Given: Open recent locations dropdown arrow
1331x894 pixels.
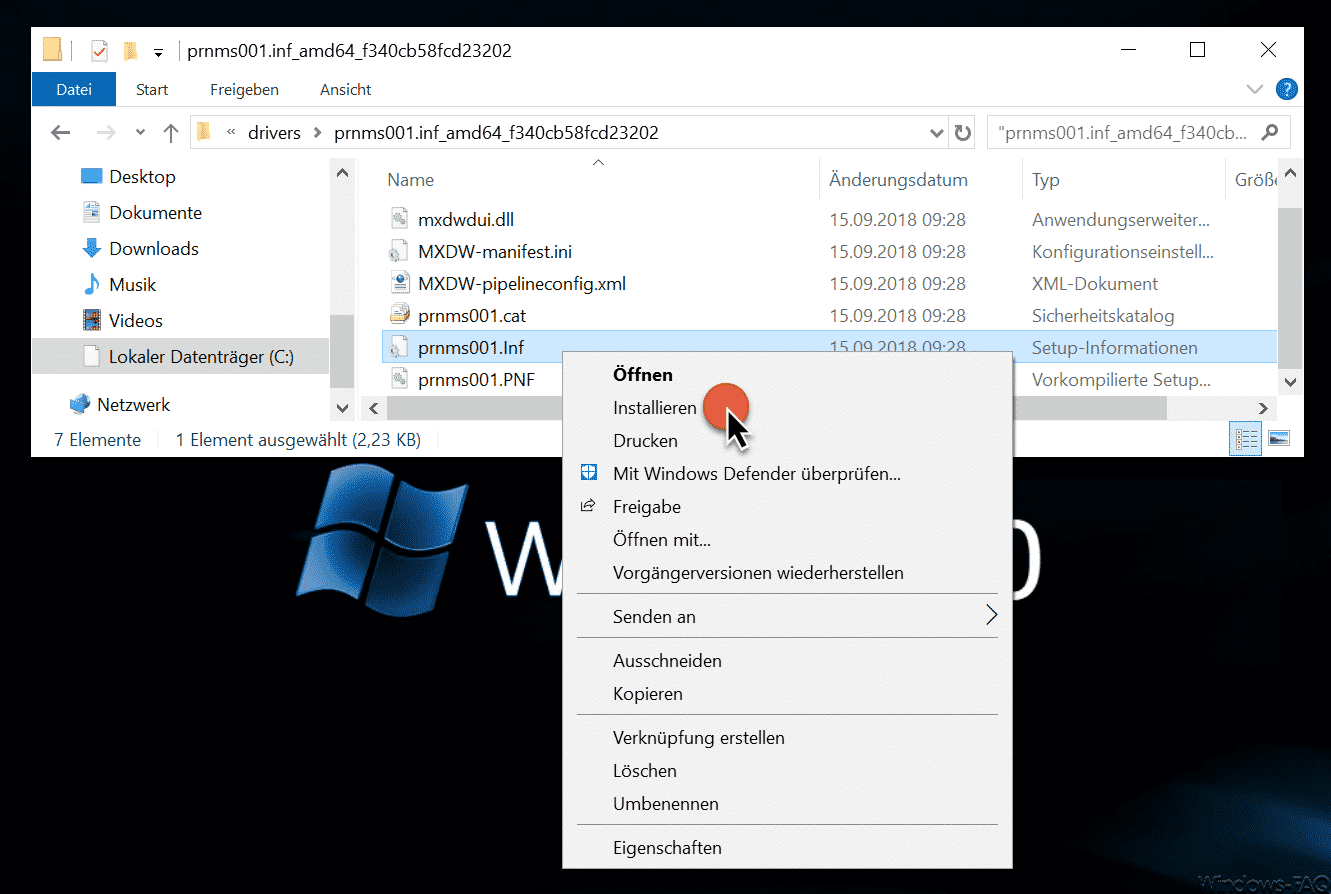Looking at the screenshot, I should 140,132.
